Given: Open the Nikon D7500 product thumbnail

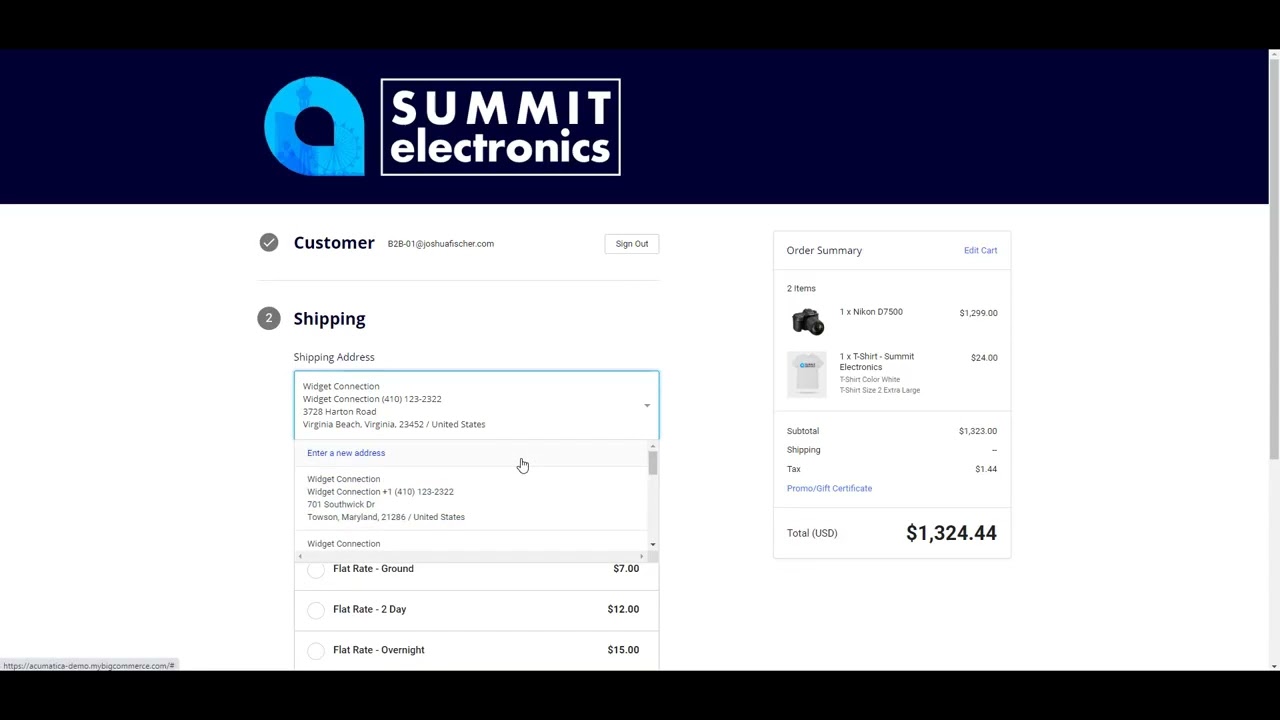Looking at the screenshot, I should pyautogui.click(x=807, y=321).
